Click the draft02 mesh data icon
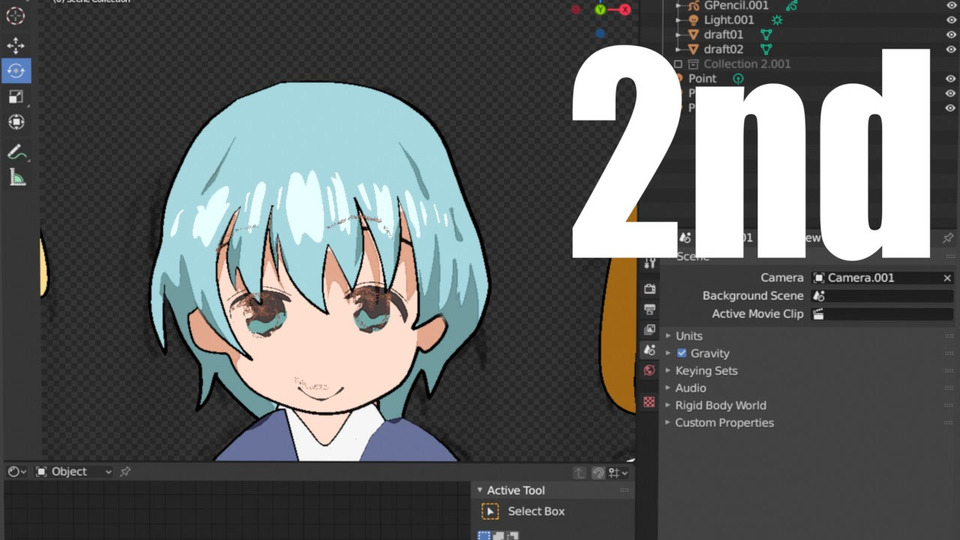 766,50
